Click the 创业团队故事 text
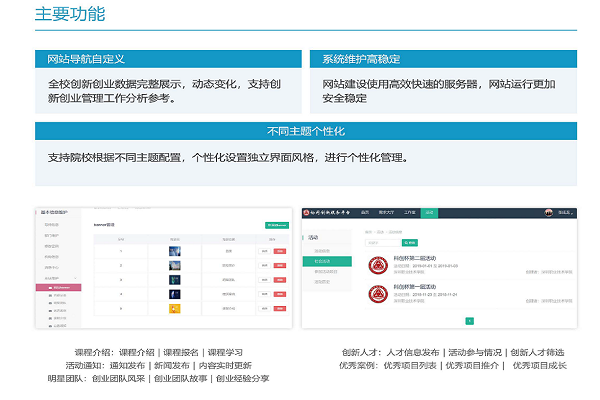The height and width of the screenshot is (400, 600). pos(181,379)
